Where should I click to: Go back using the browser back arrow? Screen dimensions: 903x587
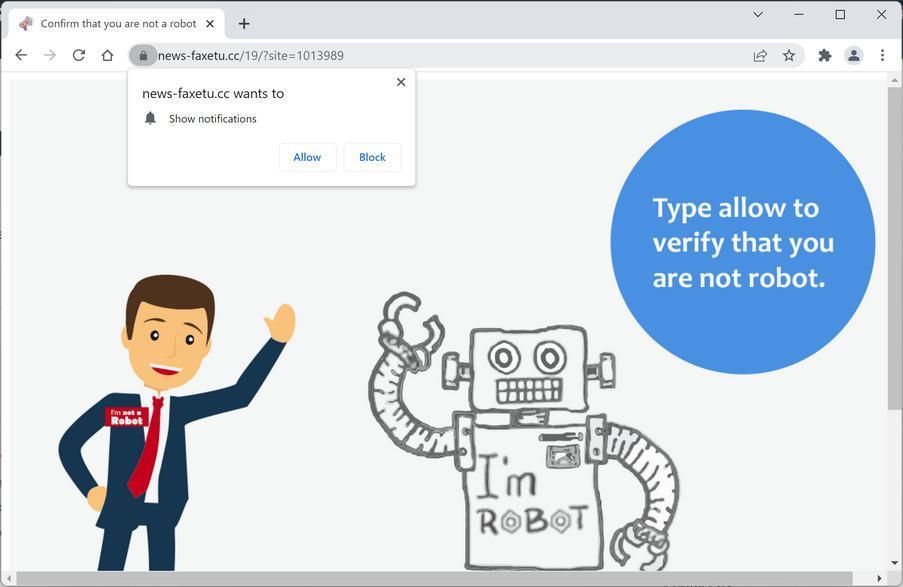pyautogui.click(x=21, y=55)
